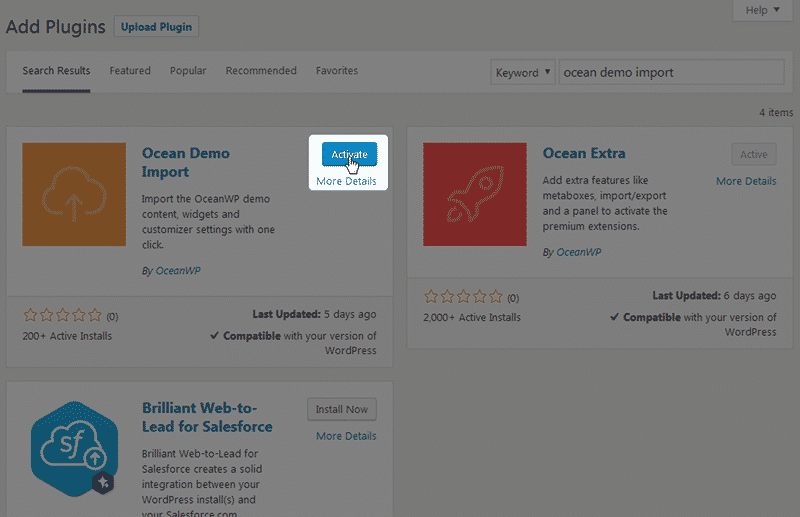The width and height of the screenshot is (800, 517).
Task: Open the Keyword search type dropdown
Action: point(522,72)
